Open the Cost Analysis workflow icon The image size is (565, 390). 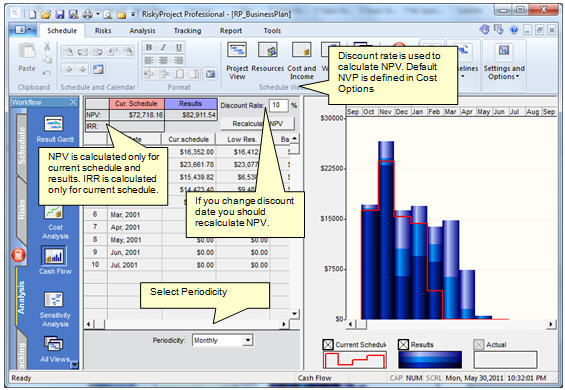coord(55,221)
